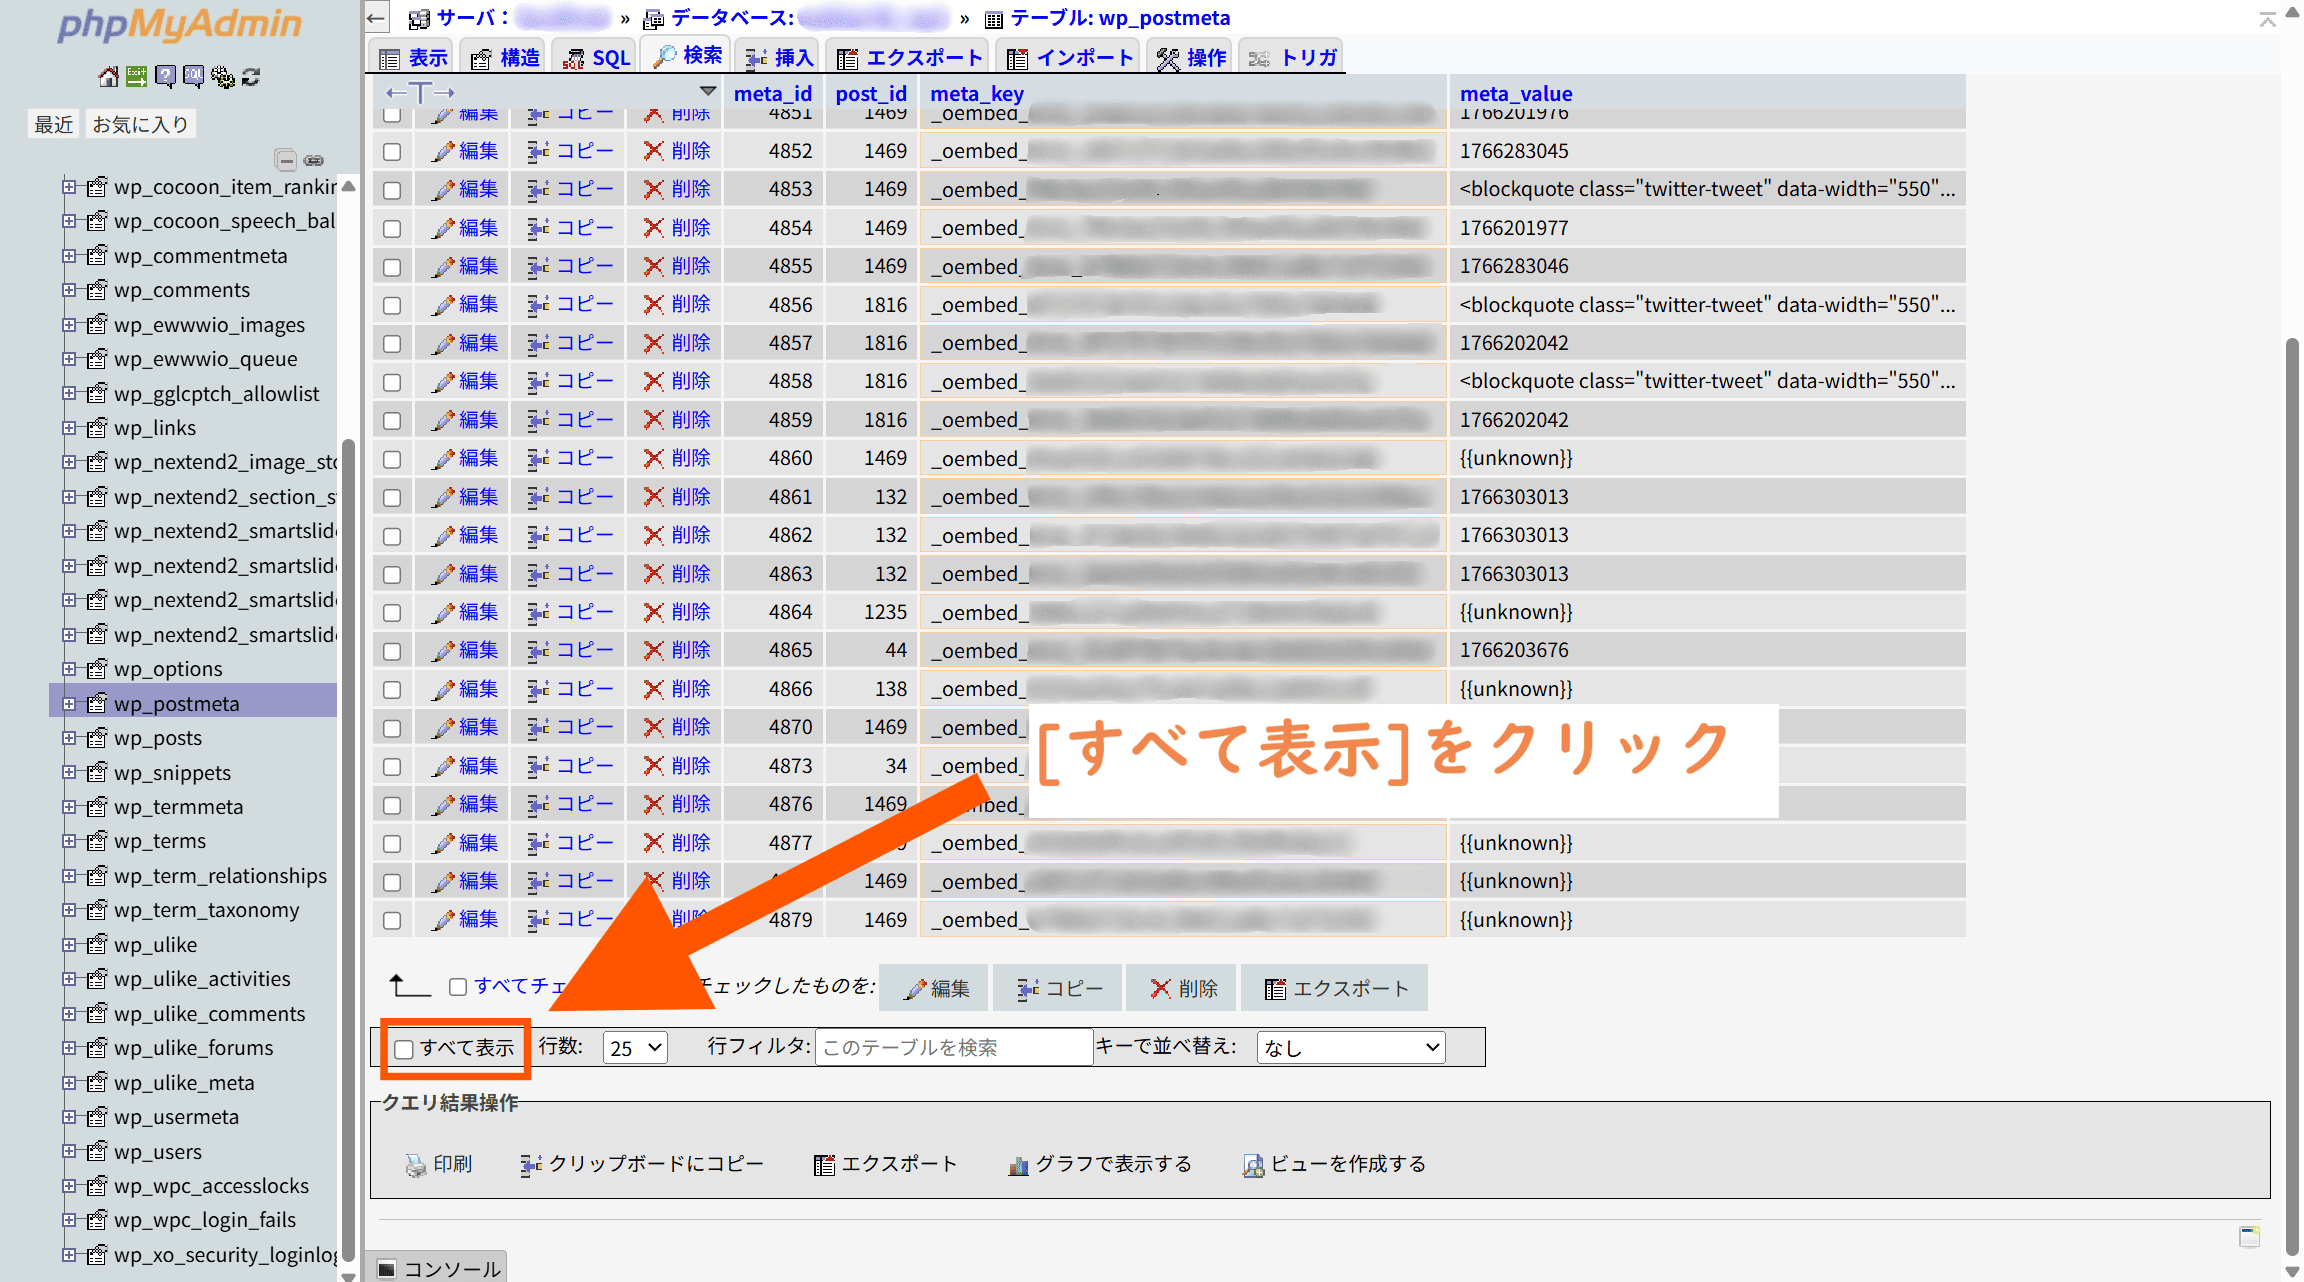2304x1282 pixels.
Task: Expand the wp_posts table tree node
Action: point(69,738)
